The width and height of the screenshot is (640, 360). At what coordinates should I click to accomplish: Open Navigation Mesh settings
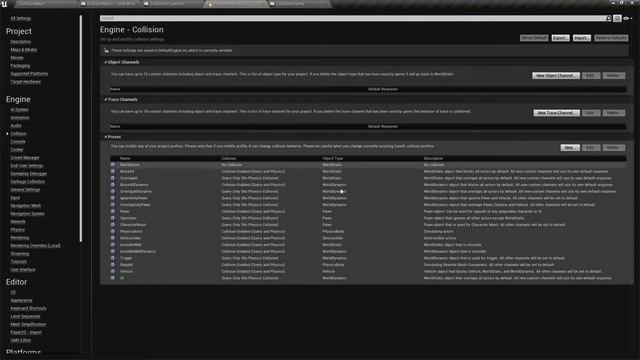26,206
